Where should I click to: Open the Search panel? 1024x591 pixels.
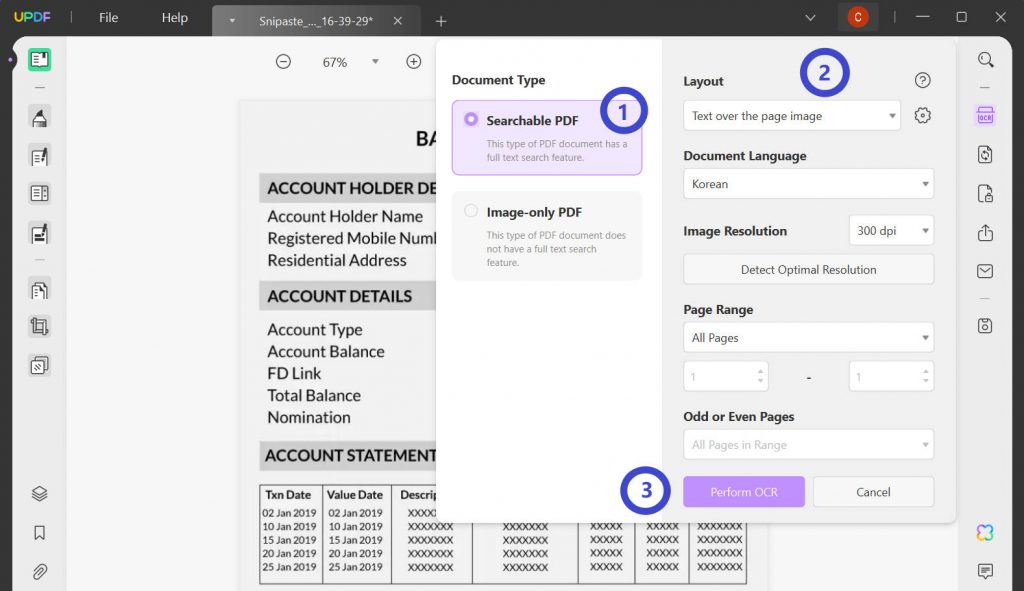click(985, 59)
